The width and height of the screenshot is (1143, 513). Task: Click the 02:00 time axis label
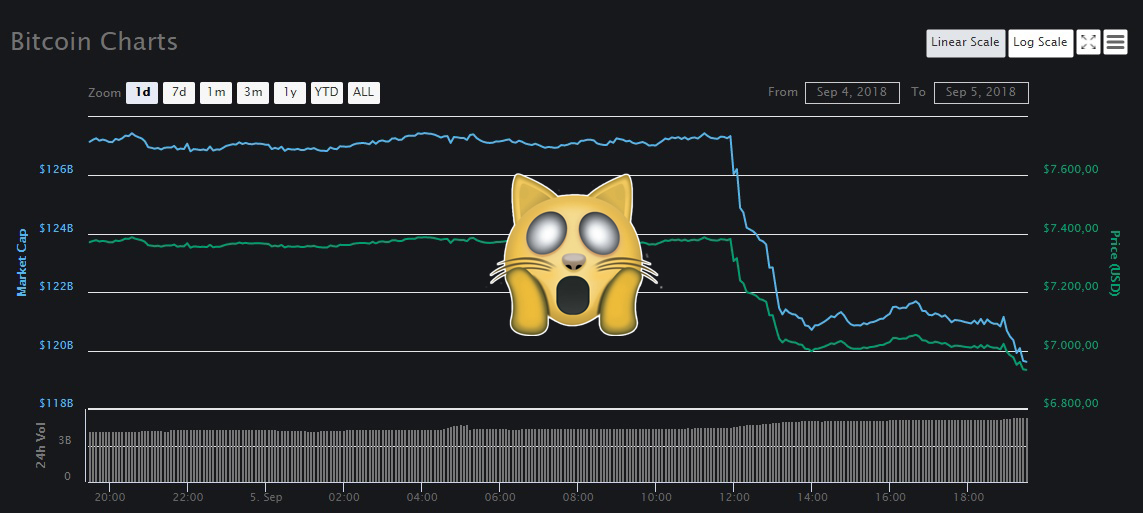[343, 498]
